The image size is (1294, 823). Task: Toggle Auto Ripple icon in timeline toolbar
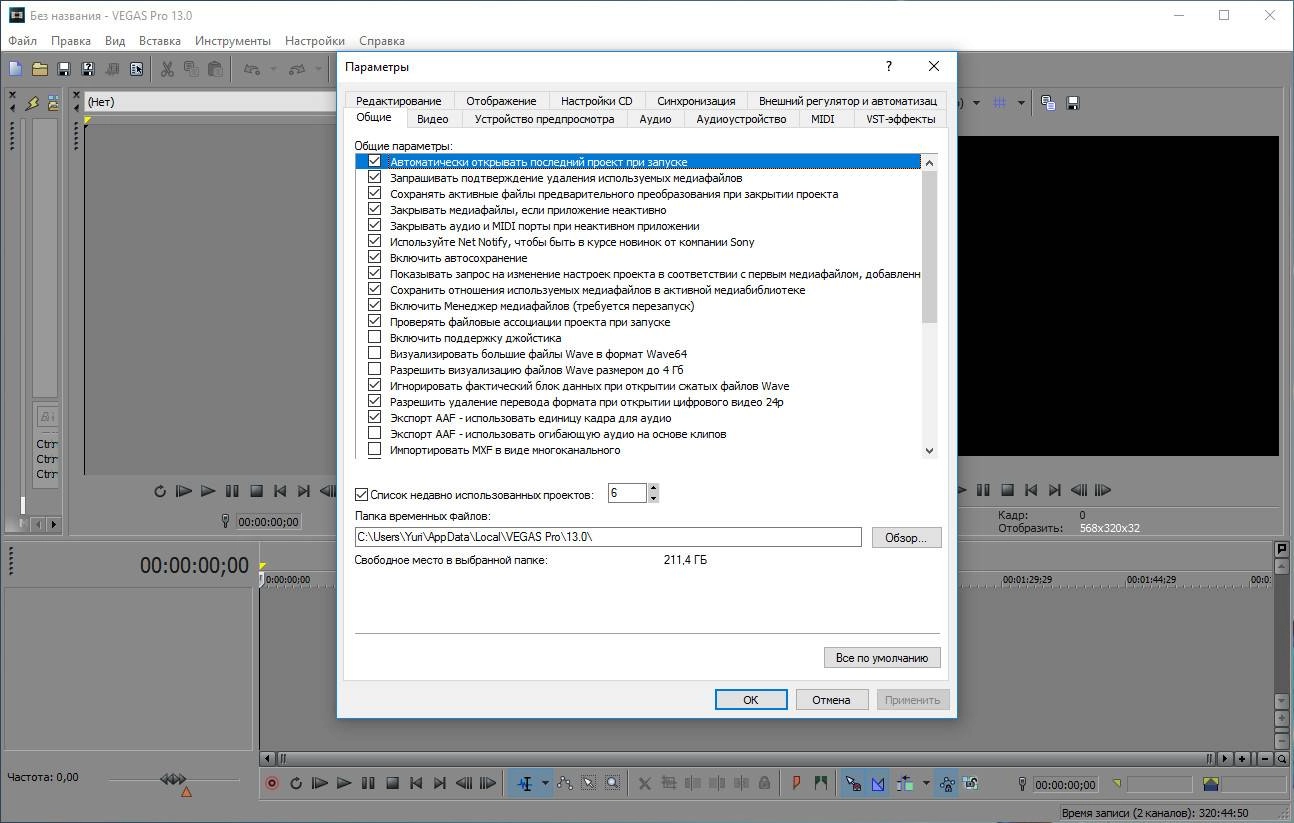[905, 784]
